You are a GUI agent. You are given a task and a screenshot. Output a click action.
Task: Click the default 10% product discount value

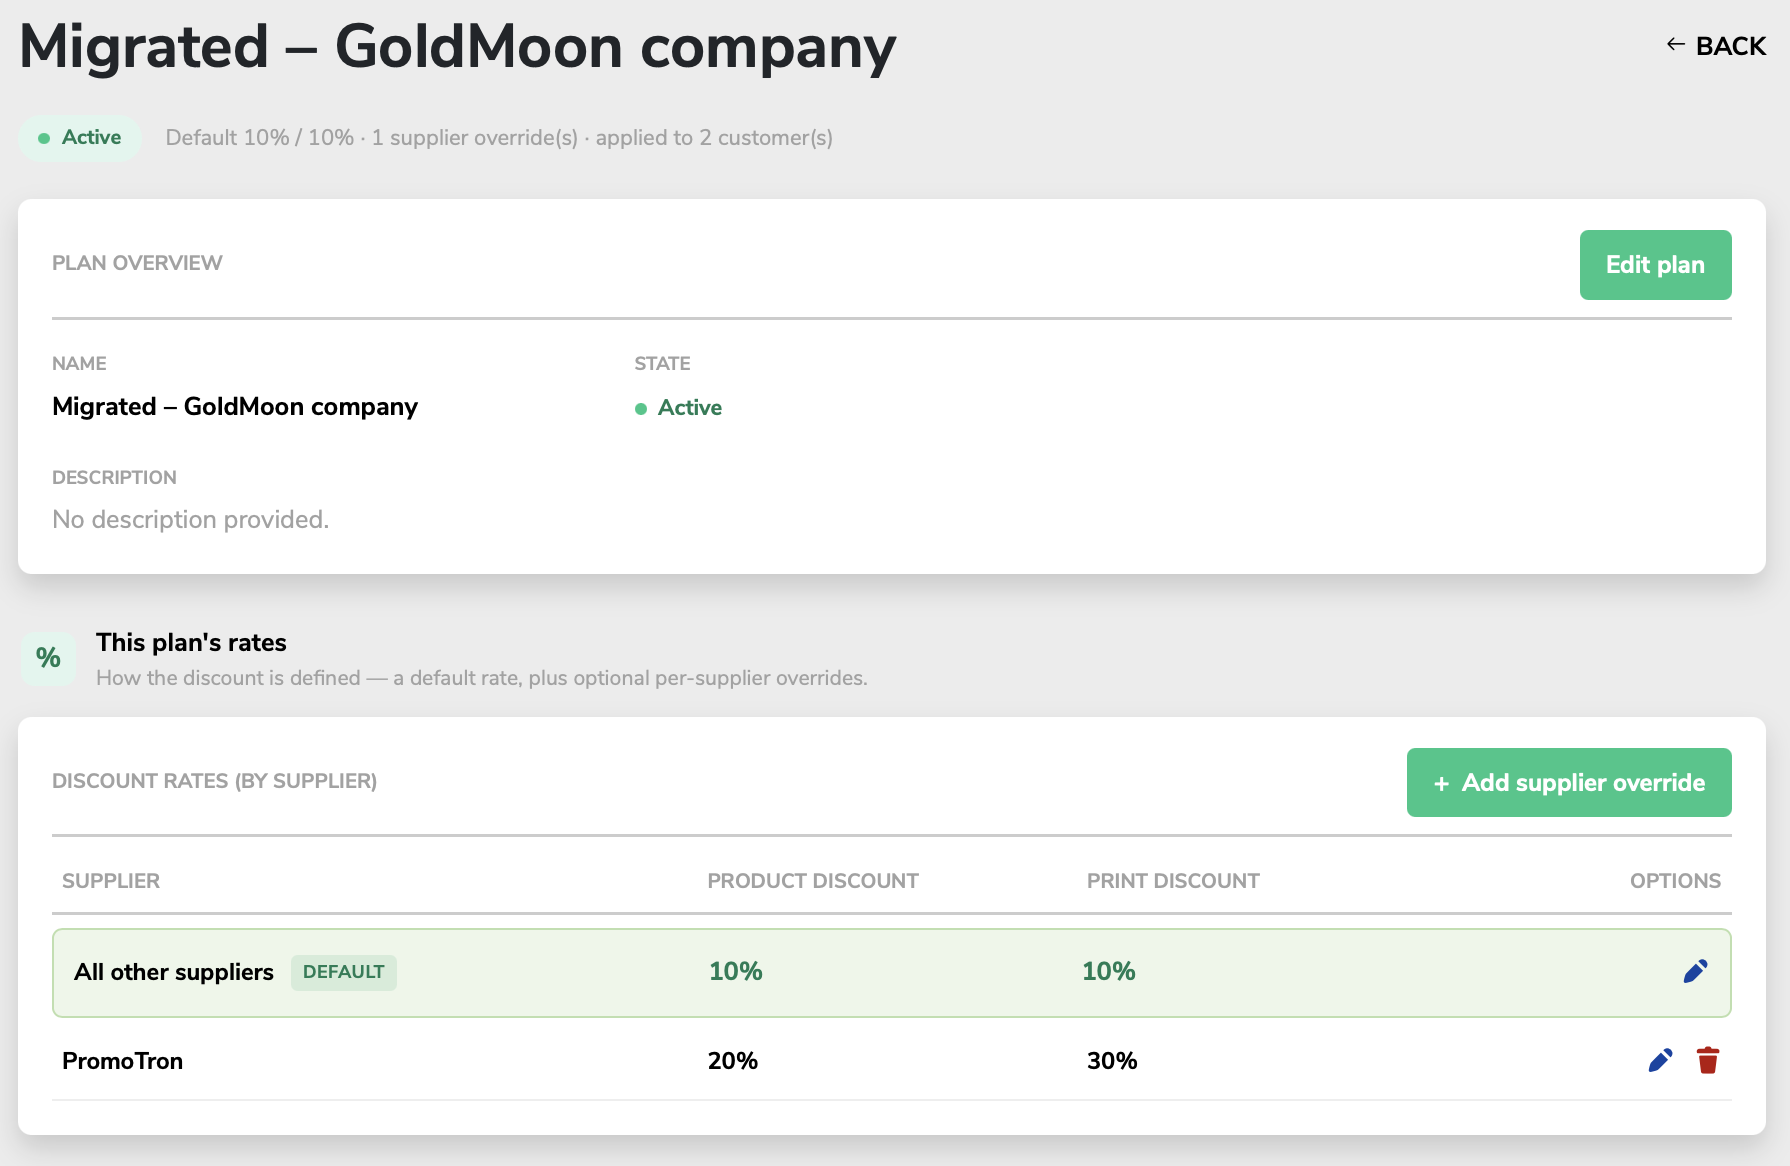[736, 972]
